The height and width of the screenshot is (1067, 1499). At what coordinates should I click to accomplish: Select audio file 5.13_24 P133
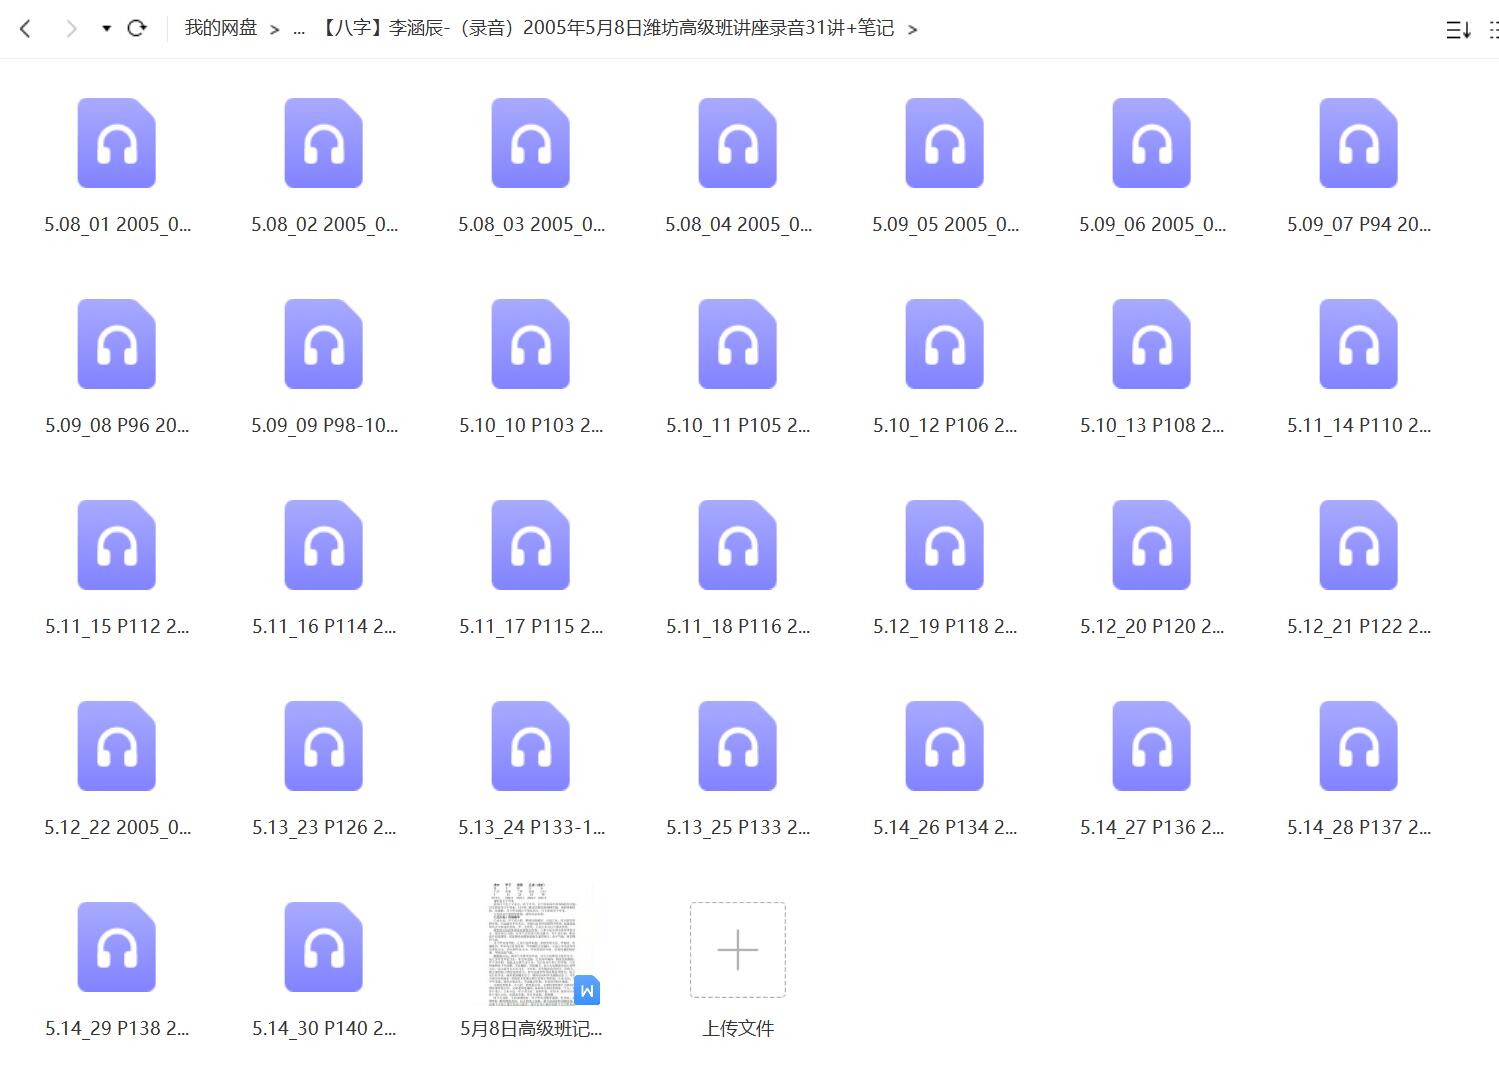point(531,746)
